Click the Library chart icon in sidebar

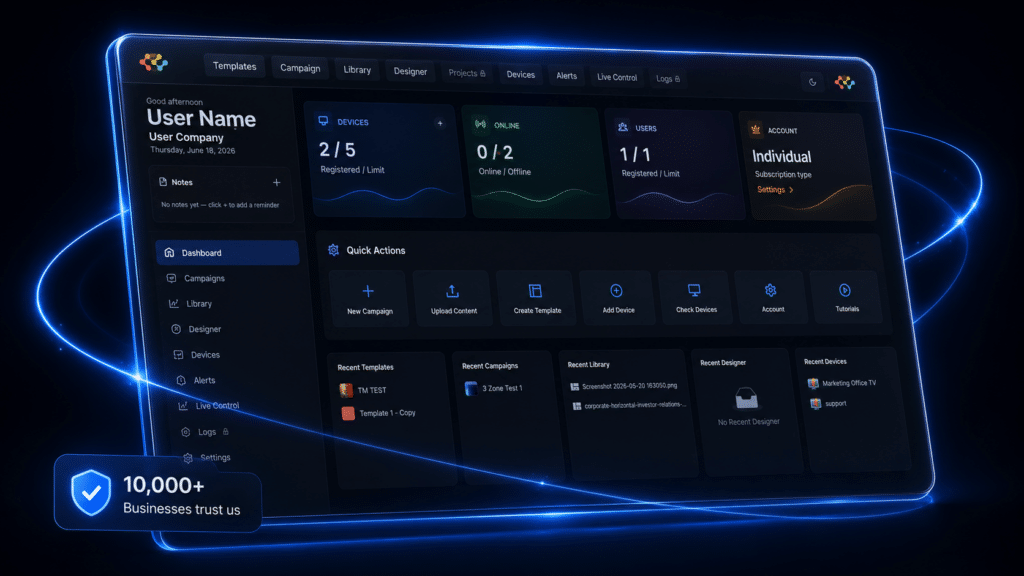pos(174,303)
